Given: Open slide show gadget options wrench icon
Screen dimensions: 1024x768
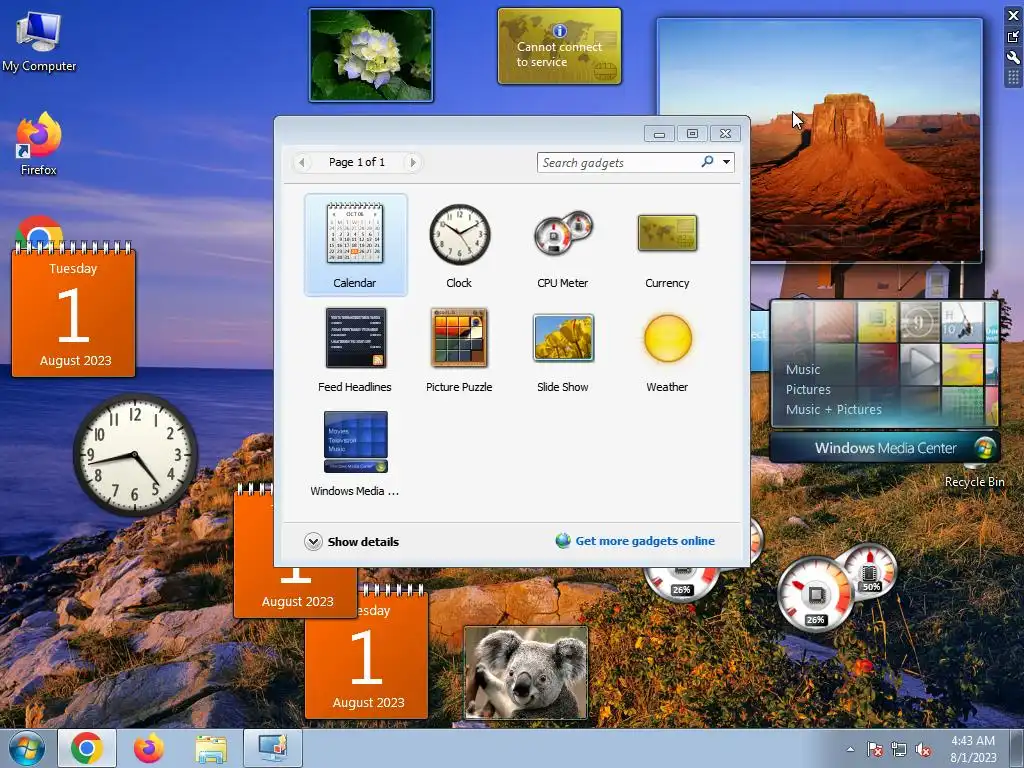Looking at the screenshot, I should tap(1013, 57).
